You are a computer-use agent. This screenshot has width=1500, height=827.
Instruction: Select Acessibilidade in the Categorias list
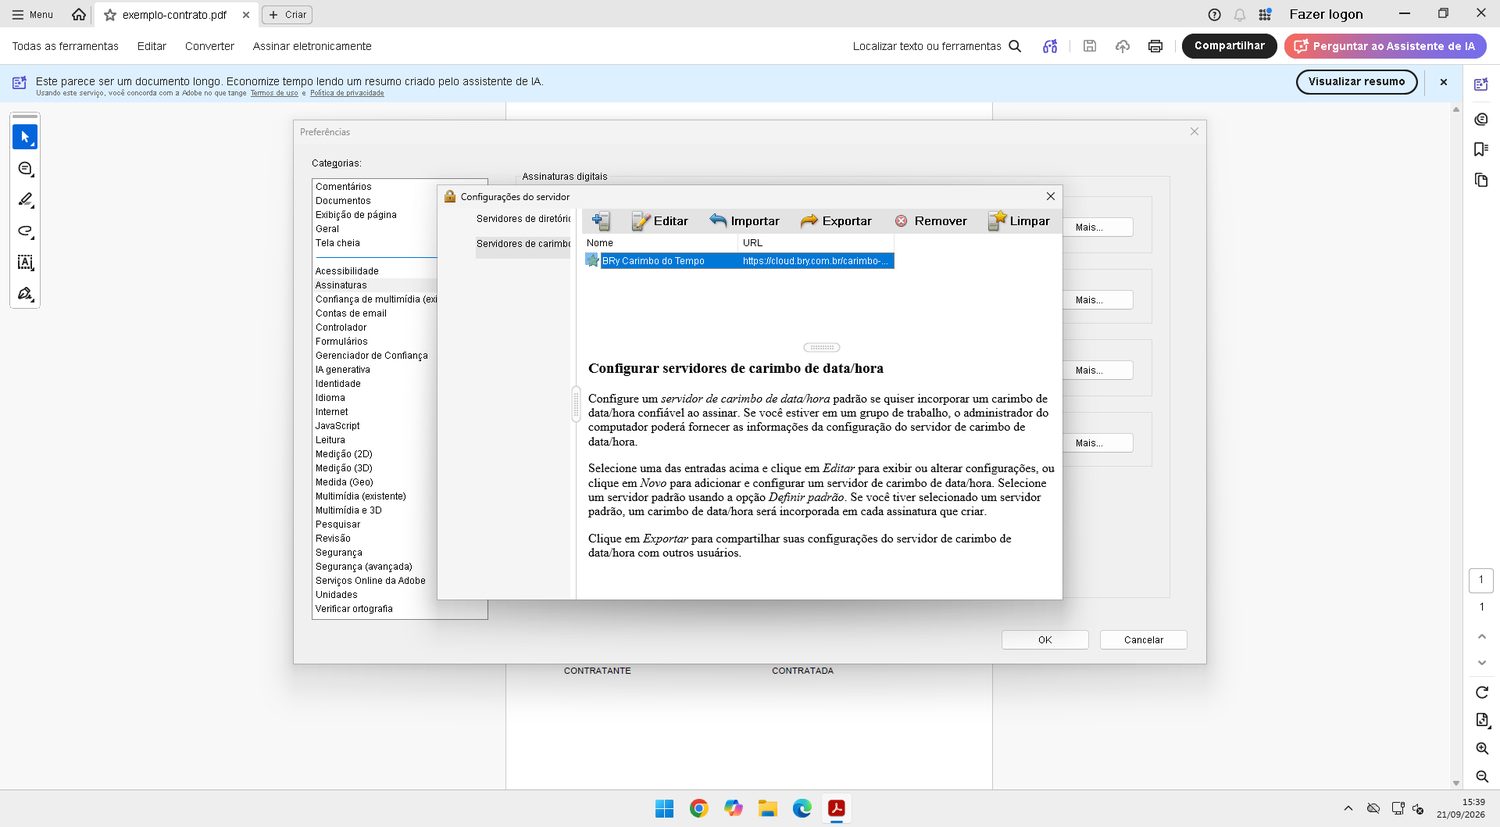[347, 271]
